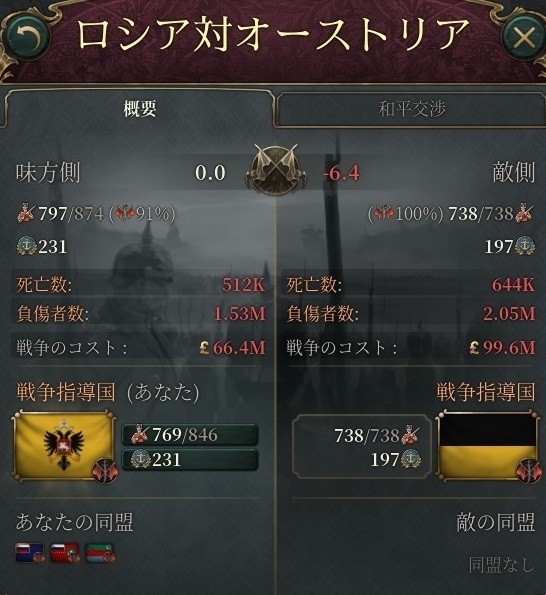The image size is (546, 595).
Task: Select the Russian imperial eagle flag
Action: [64, 445]
